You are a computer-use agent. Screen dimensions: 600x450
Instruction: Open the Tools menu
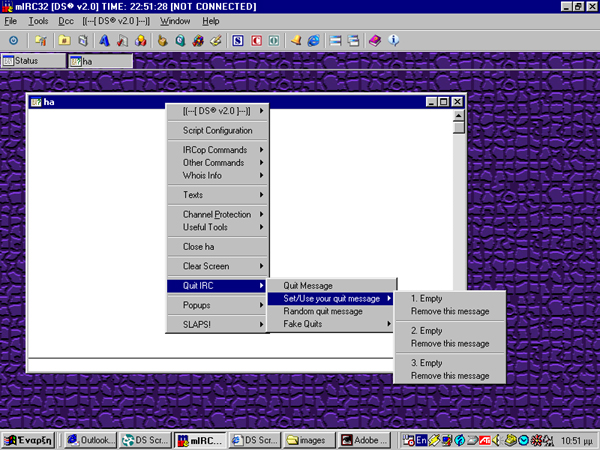click(x=38, y=21)
